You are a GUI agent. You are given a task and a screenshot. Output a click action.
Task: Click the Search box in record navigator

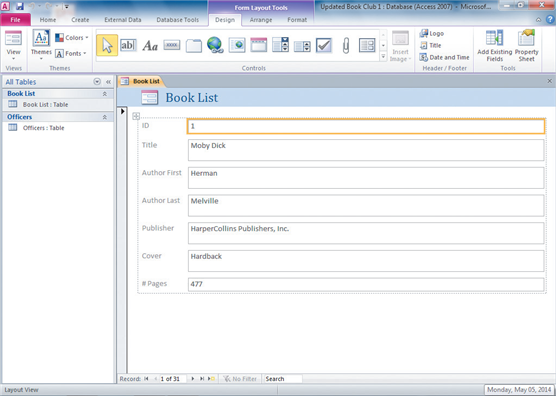(x=283, y=379)
